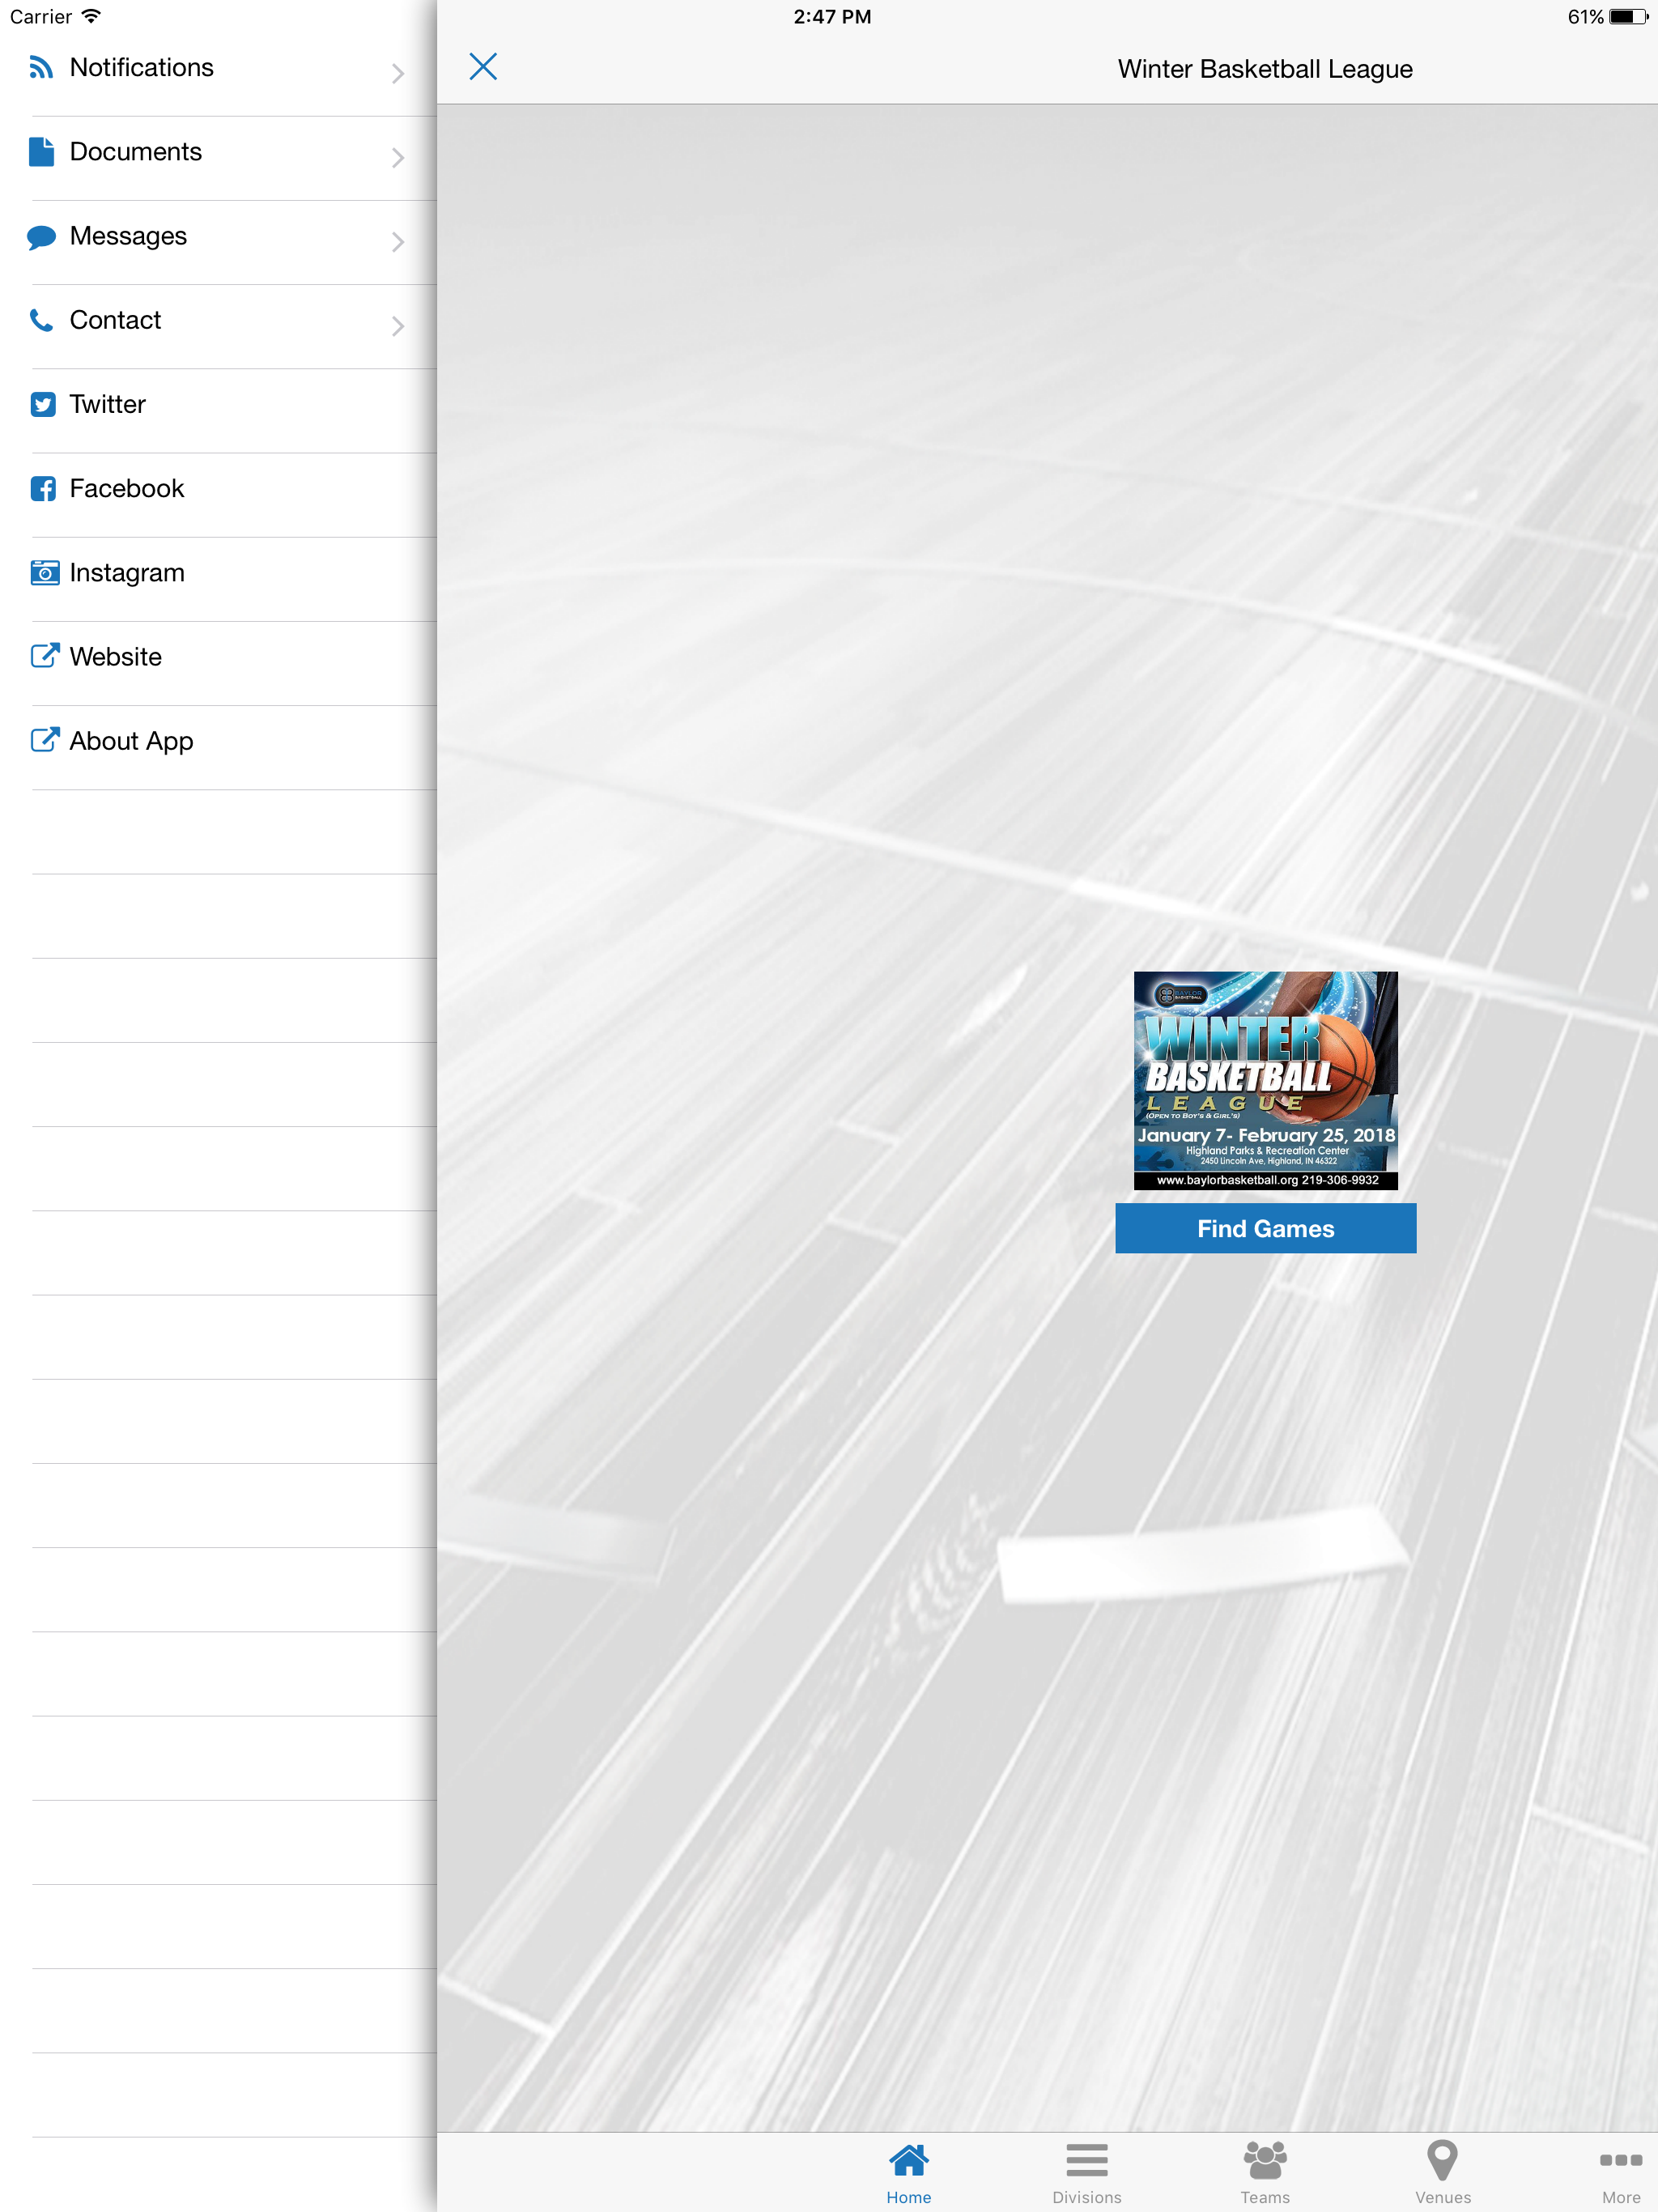This screenshot has height=2212, width=1658.
Task: Switch to the More tab label
Action: click(1621, 2197)
